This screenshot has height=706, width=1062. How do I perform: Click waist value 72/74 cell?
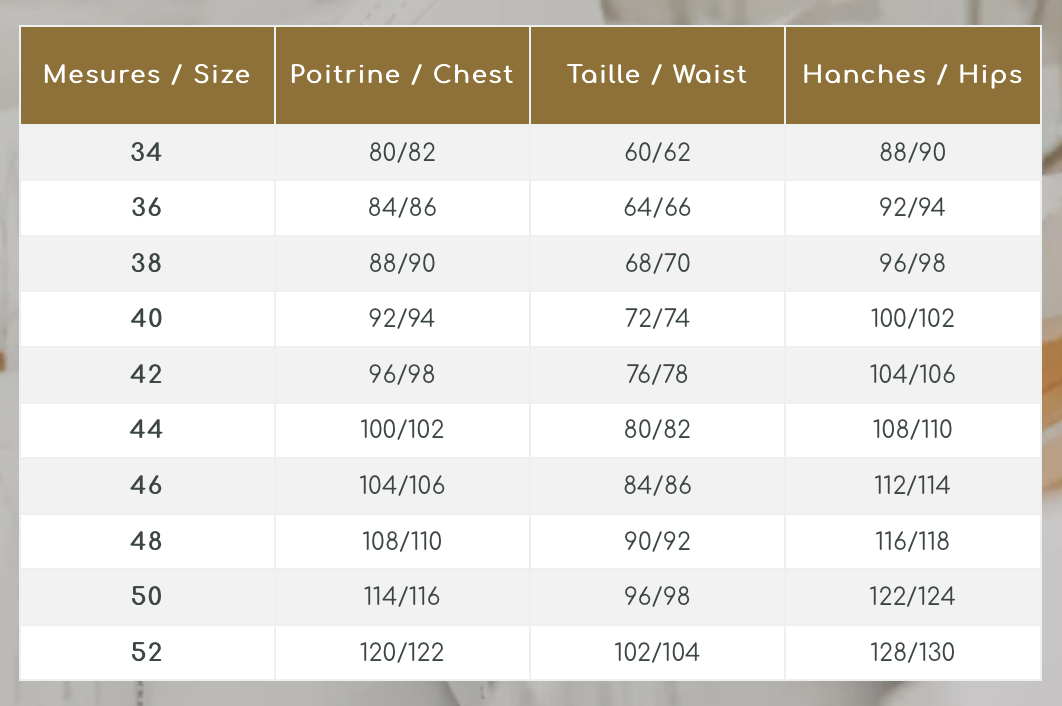coord(657,319)
